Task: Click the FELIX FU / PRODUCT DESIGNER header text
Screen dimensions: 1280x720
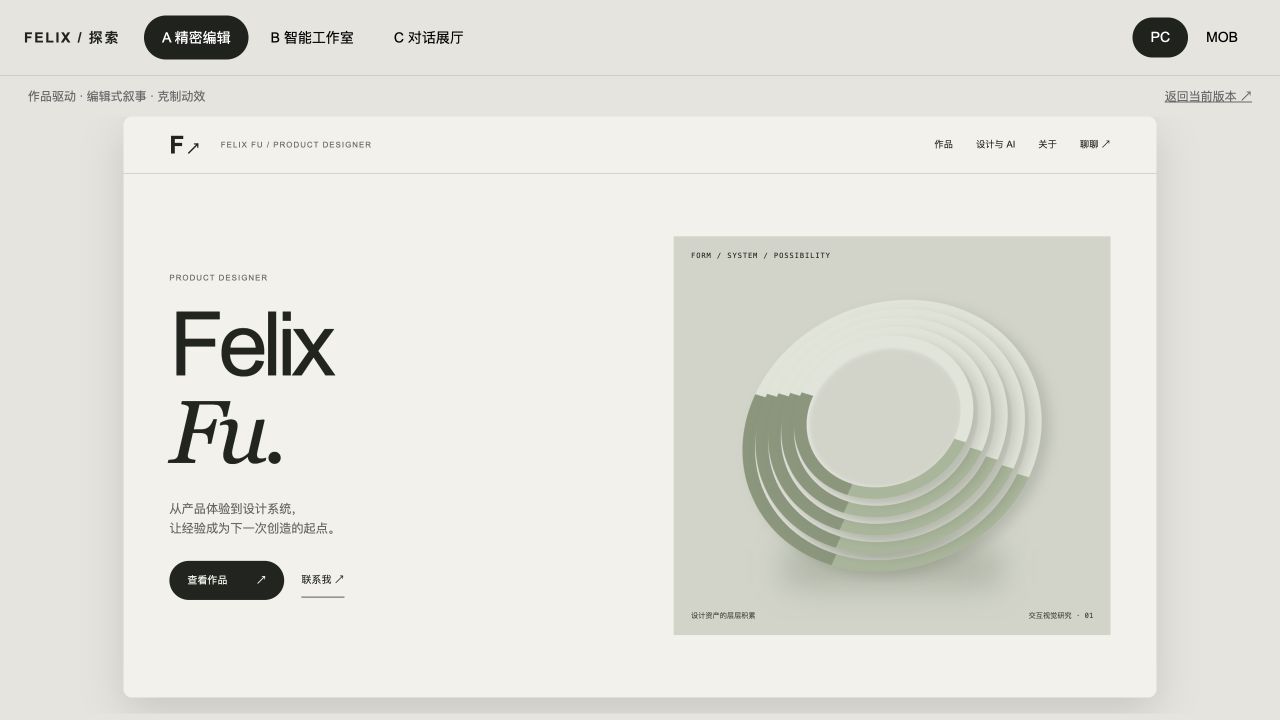Action: pyautogui.click(x=296, y=145)
